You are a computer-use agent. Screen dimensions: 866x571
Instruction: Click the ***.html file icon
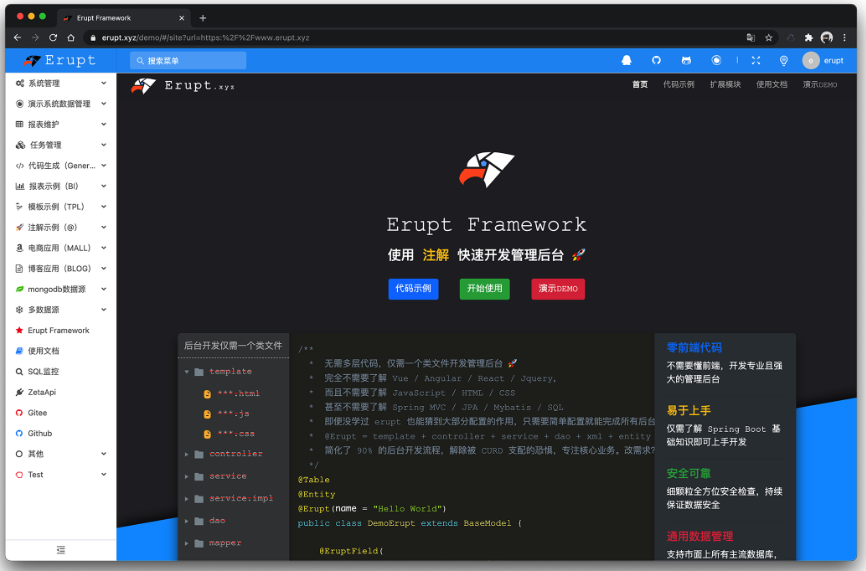click(x=207, y=394)
